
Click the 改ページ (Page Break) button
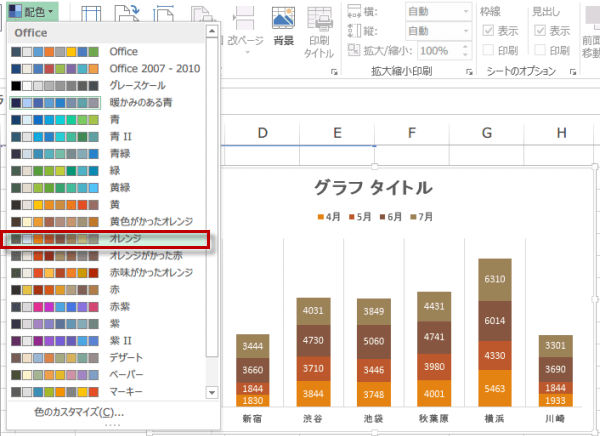point(246,40)
